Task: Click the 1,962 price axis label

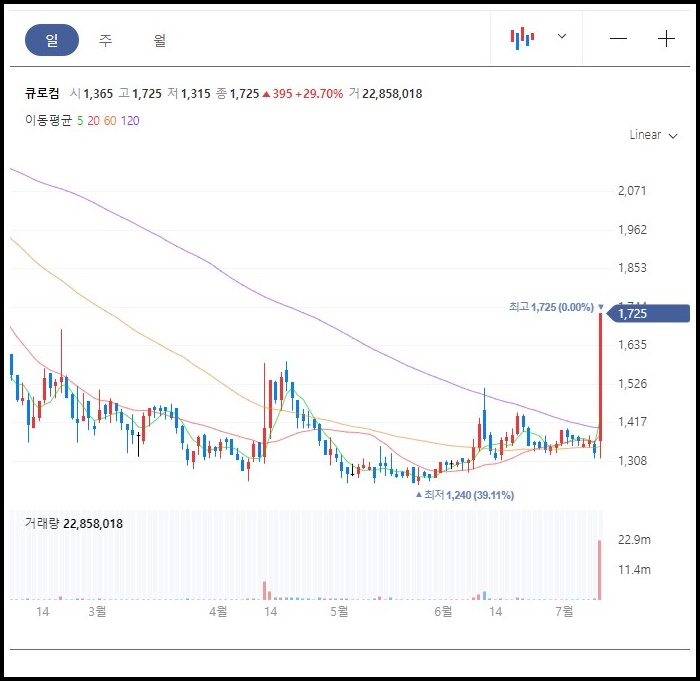Action: click(x=632, y=230)
